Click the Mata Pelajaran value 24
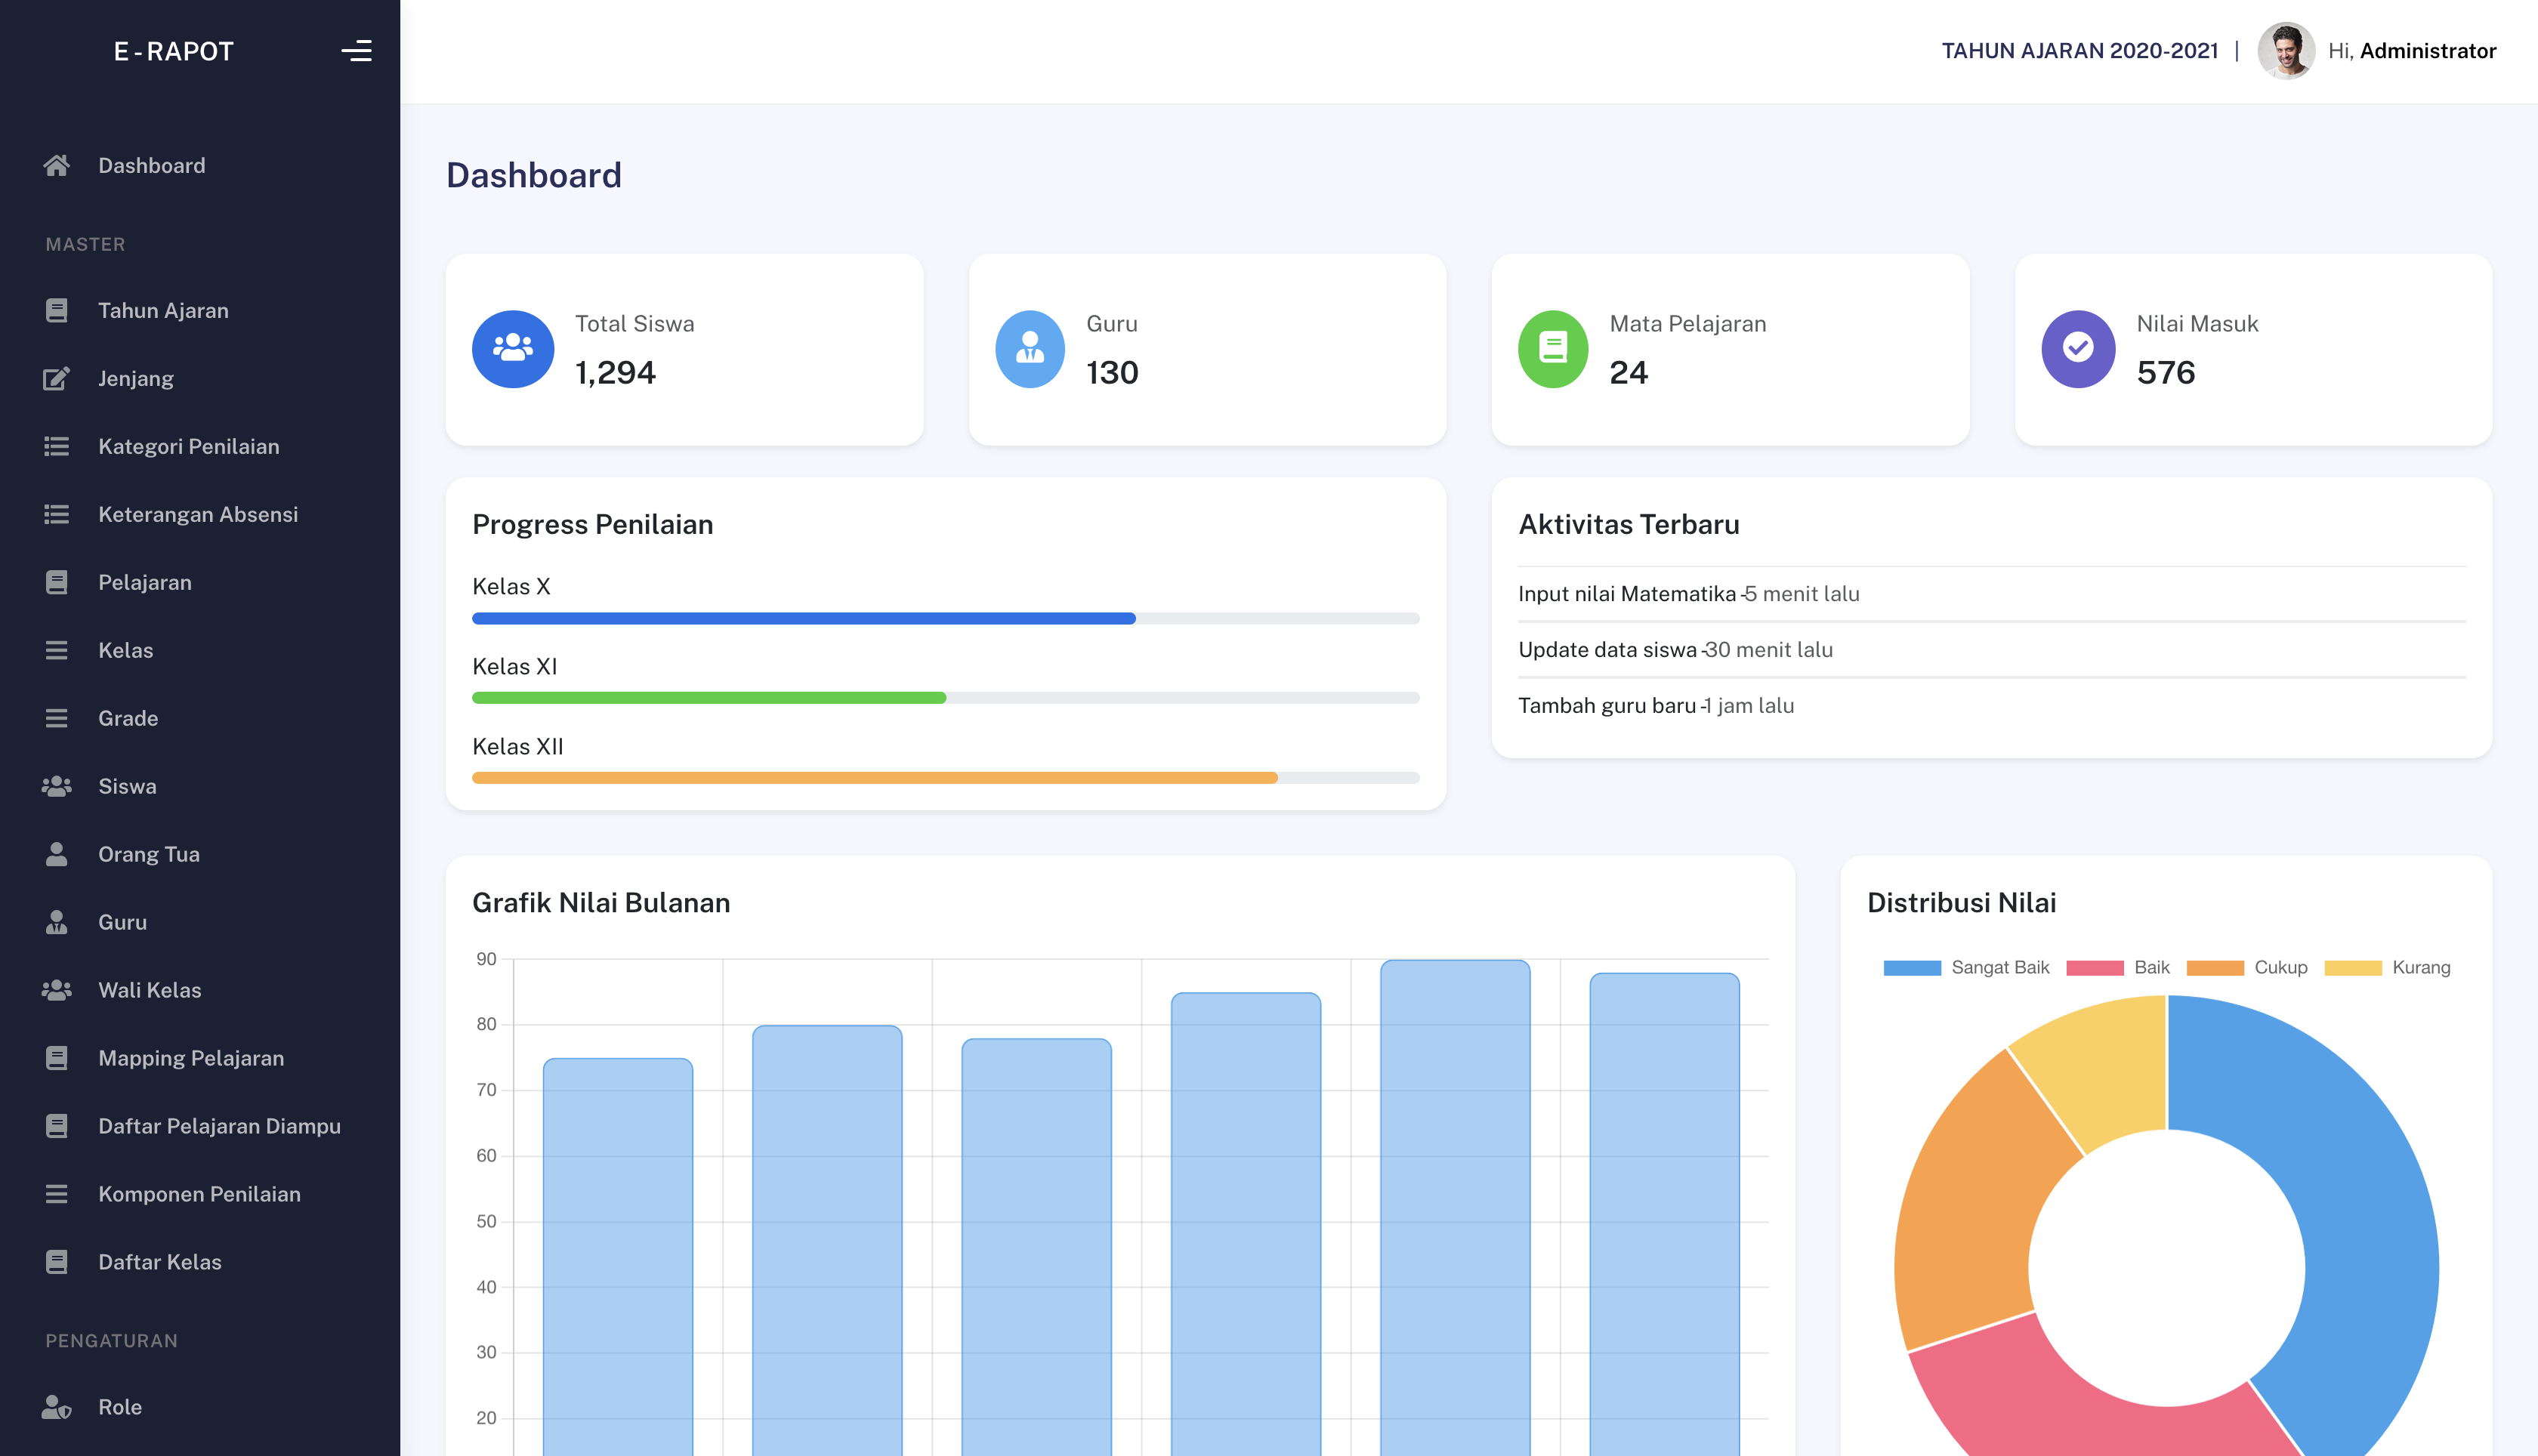This screenshot has width=2538, height=1456. coord(1629,373)
